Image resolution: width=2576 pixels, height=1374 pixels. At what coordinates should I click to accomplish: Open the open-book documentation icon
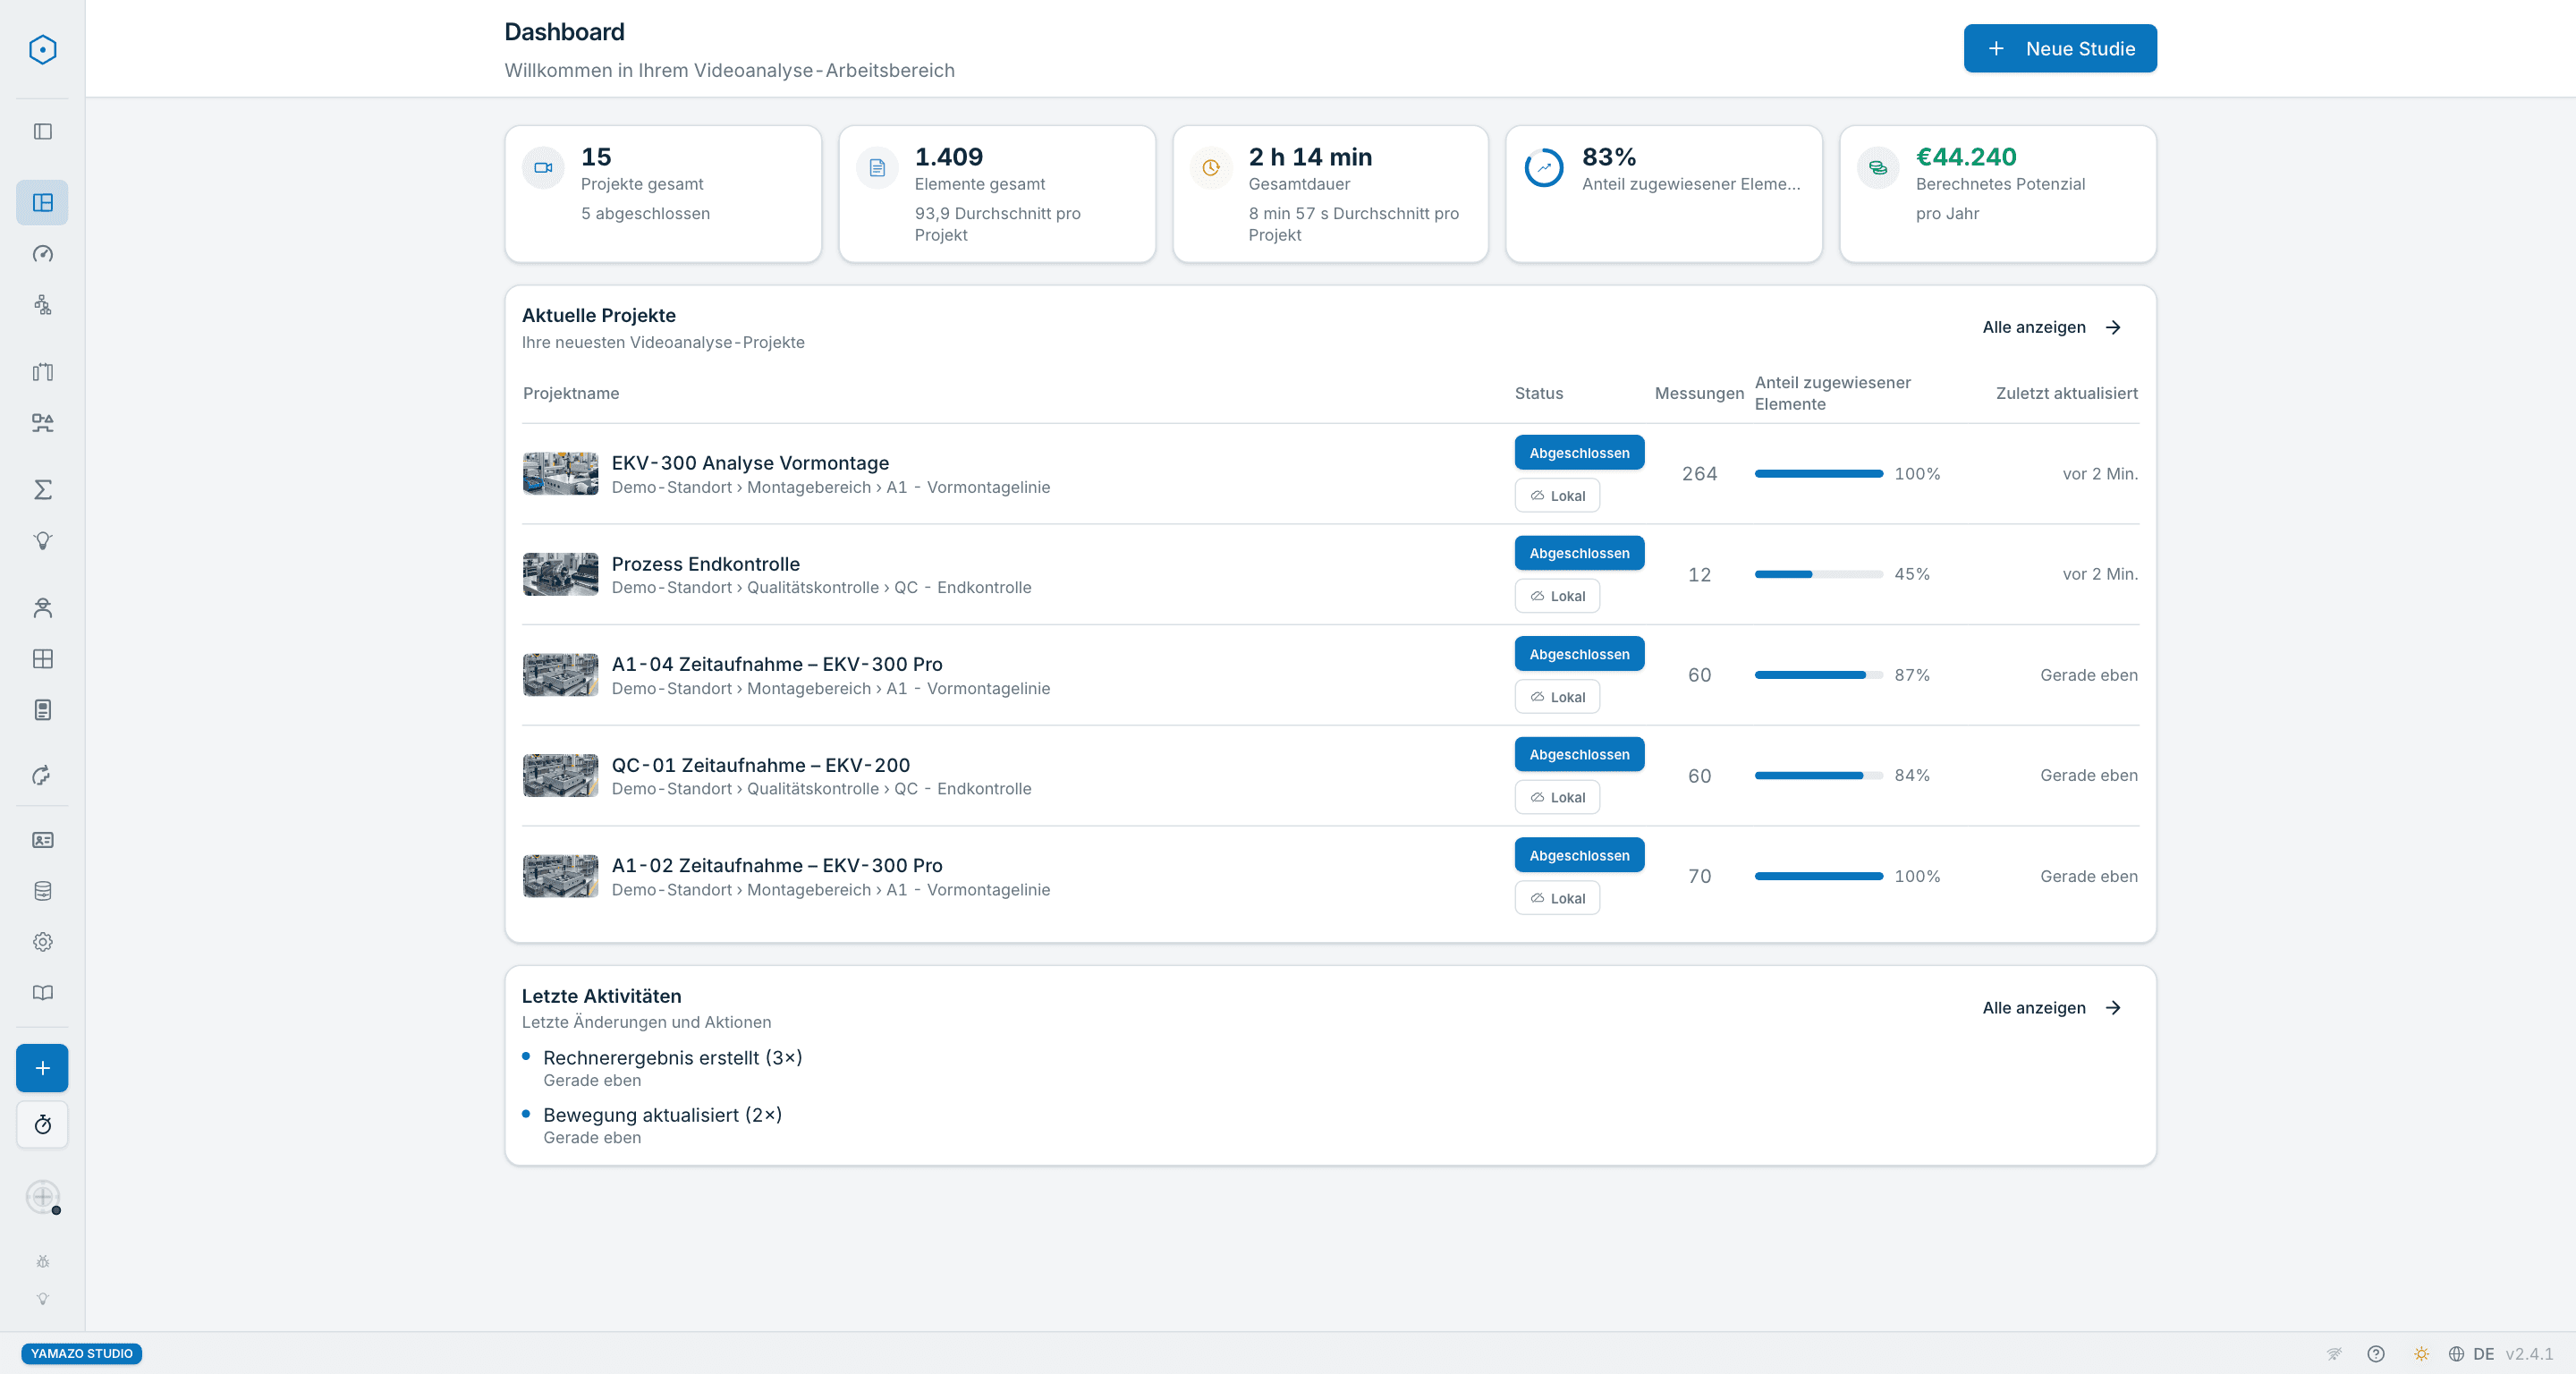click(x=42, y=993)
